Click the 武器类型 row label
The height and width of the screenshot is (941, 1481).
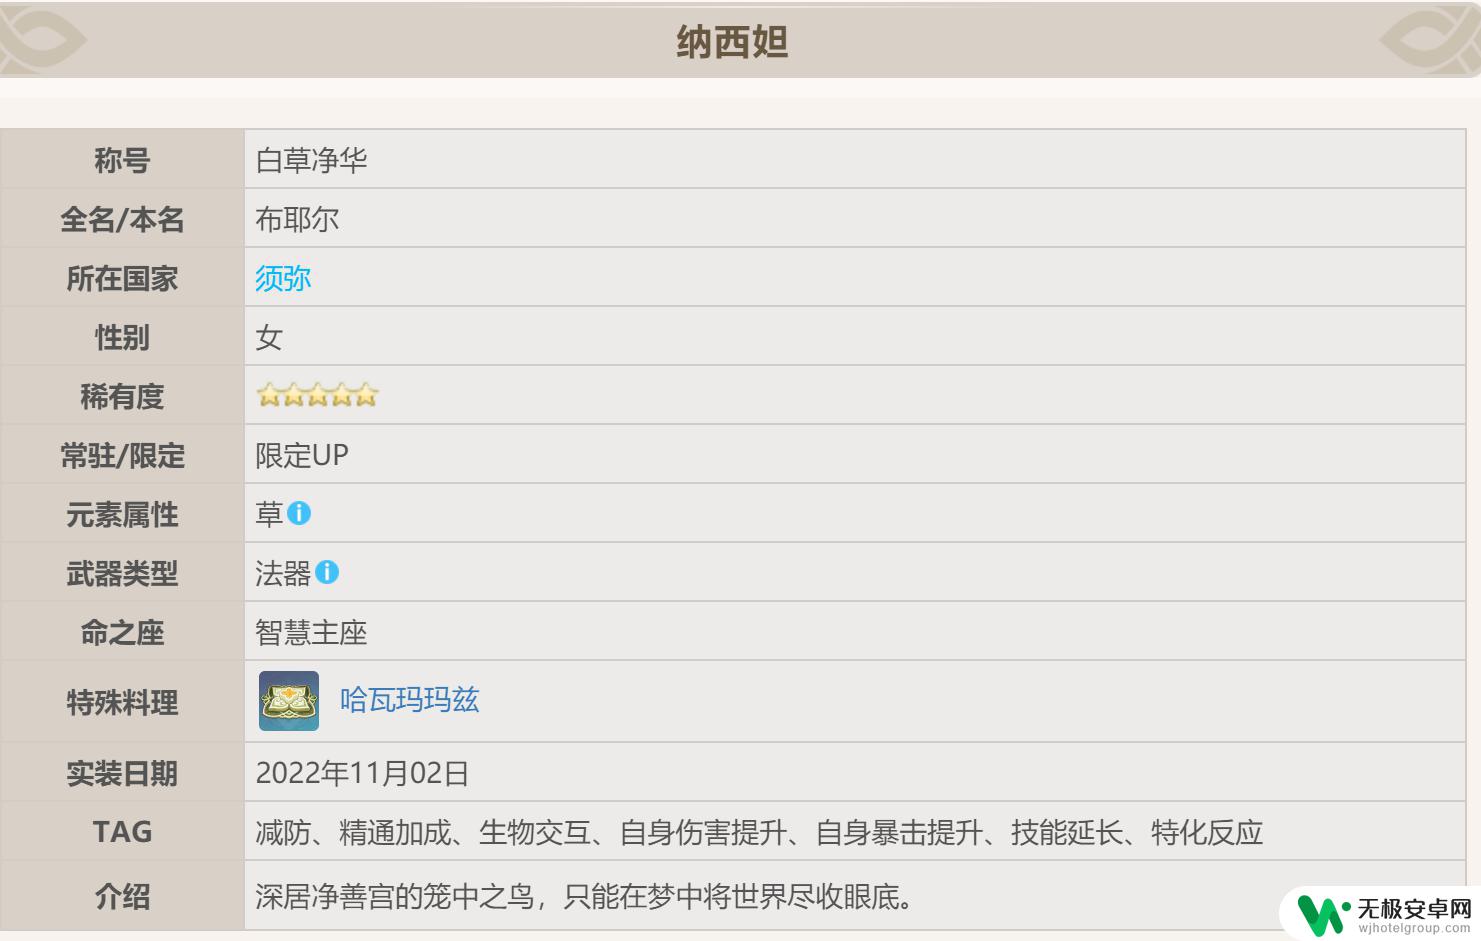pos(122,574)
